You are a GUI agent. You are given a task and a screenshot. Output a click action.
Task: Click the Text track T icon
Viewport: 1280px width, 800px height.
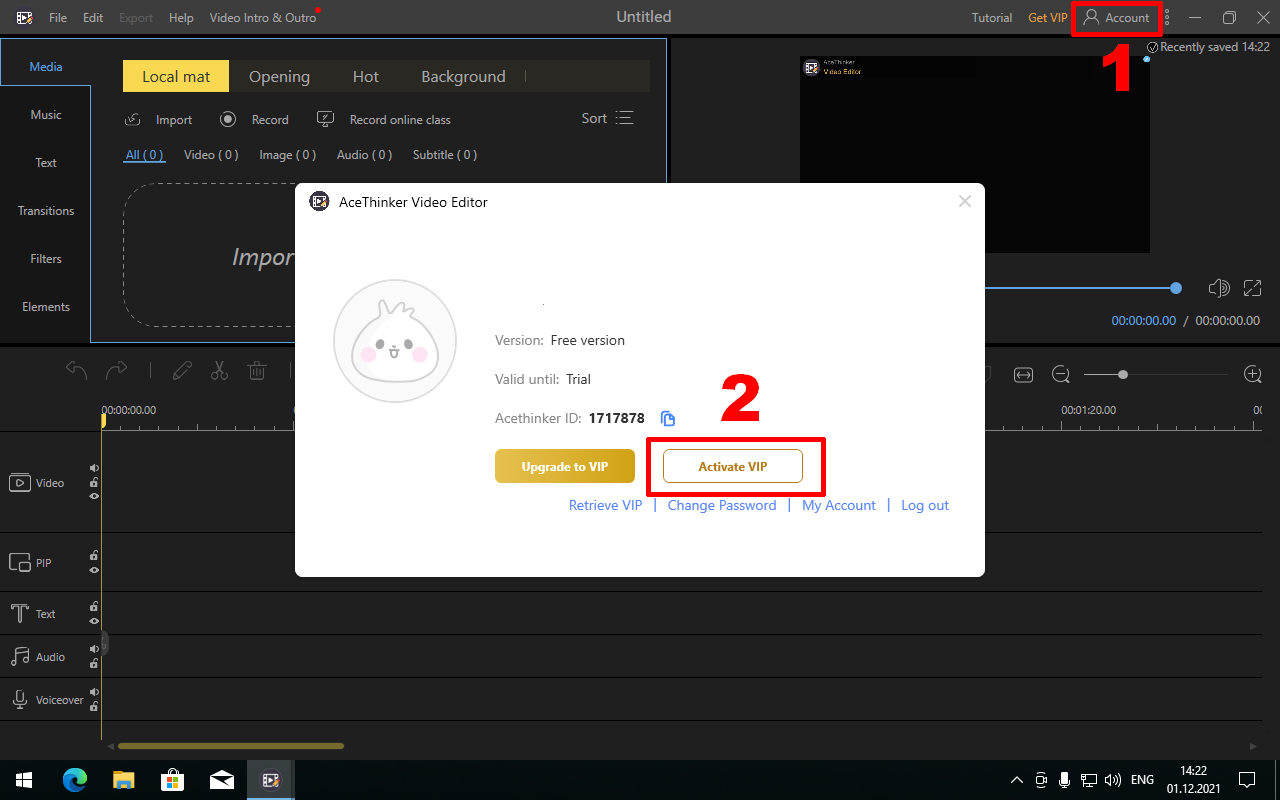click(19, 614)
